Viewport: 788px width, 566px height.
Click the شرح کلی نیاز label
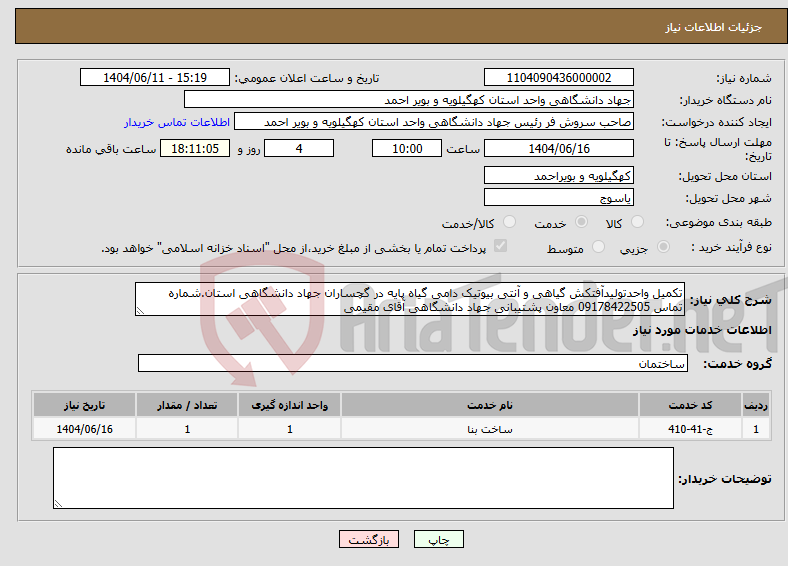tap(730, 300)
